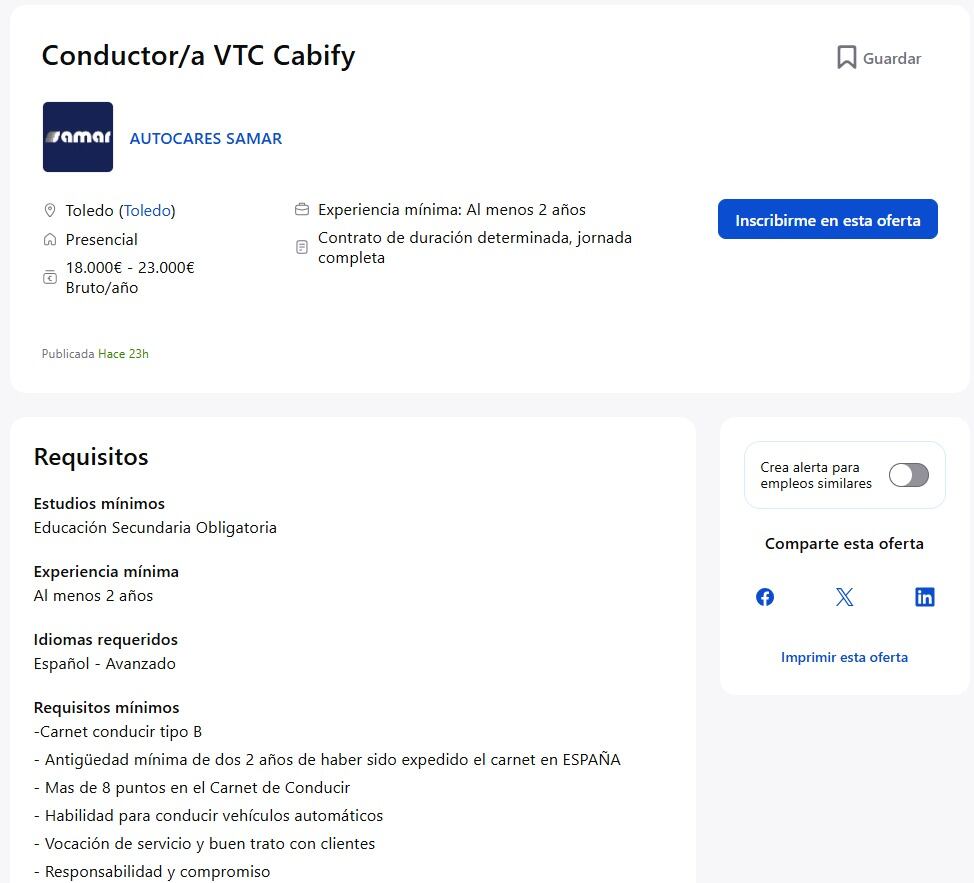Open the AUTOCARES SAMAR company page
This screenshot has height=883, width=974.
(205, 138)
